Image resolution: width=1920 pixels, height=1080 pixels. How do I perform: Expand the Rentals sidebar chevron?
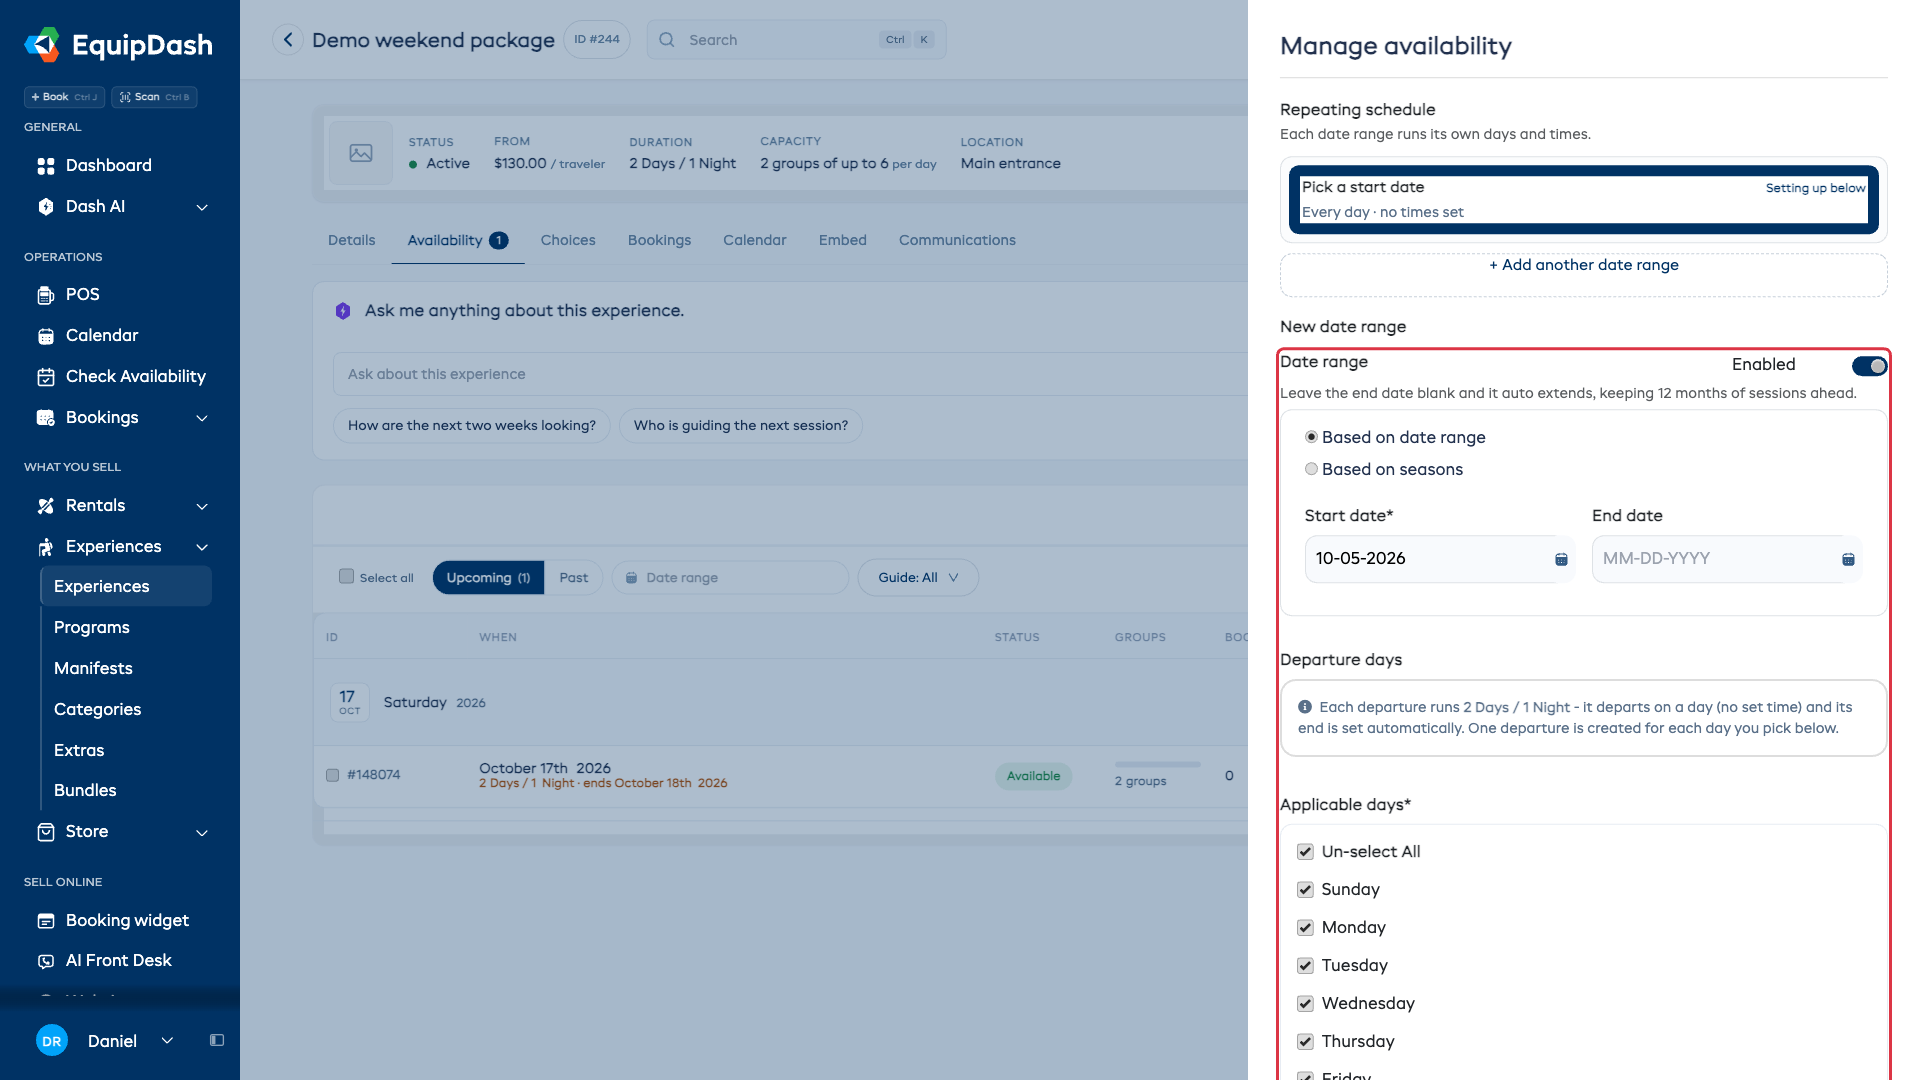click(202, 506)
